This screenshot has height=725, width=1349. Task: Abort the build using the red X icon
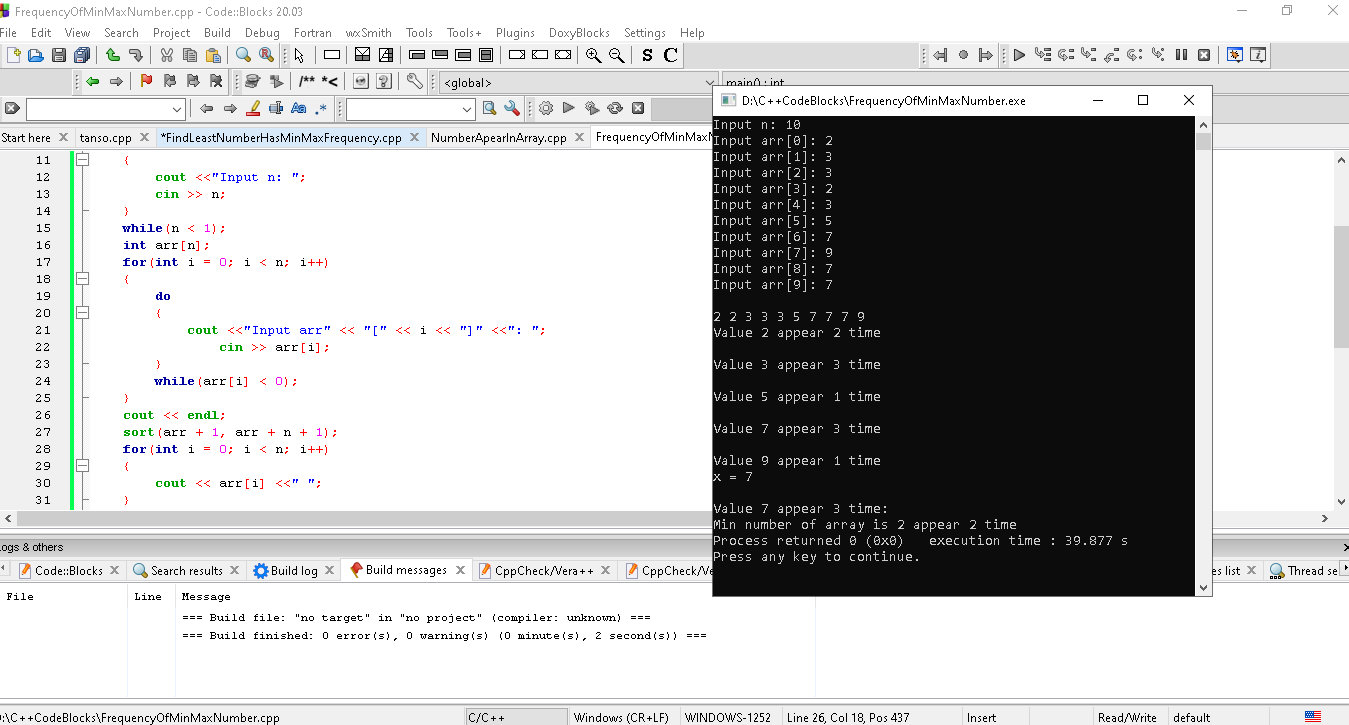(638, 108)
